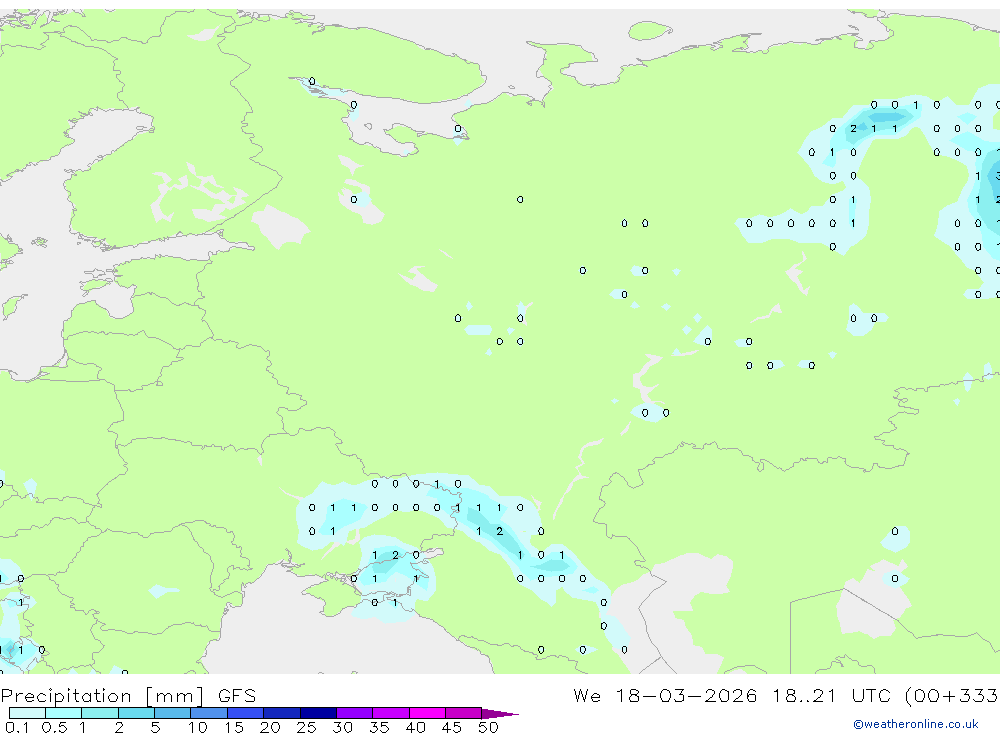Click the 40–45 mm magenta legend swatch
Screen dimensions: 1000x733
(x=427, y=713)
